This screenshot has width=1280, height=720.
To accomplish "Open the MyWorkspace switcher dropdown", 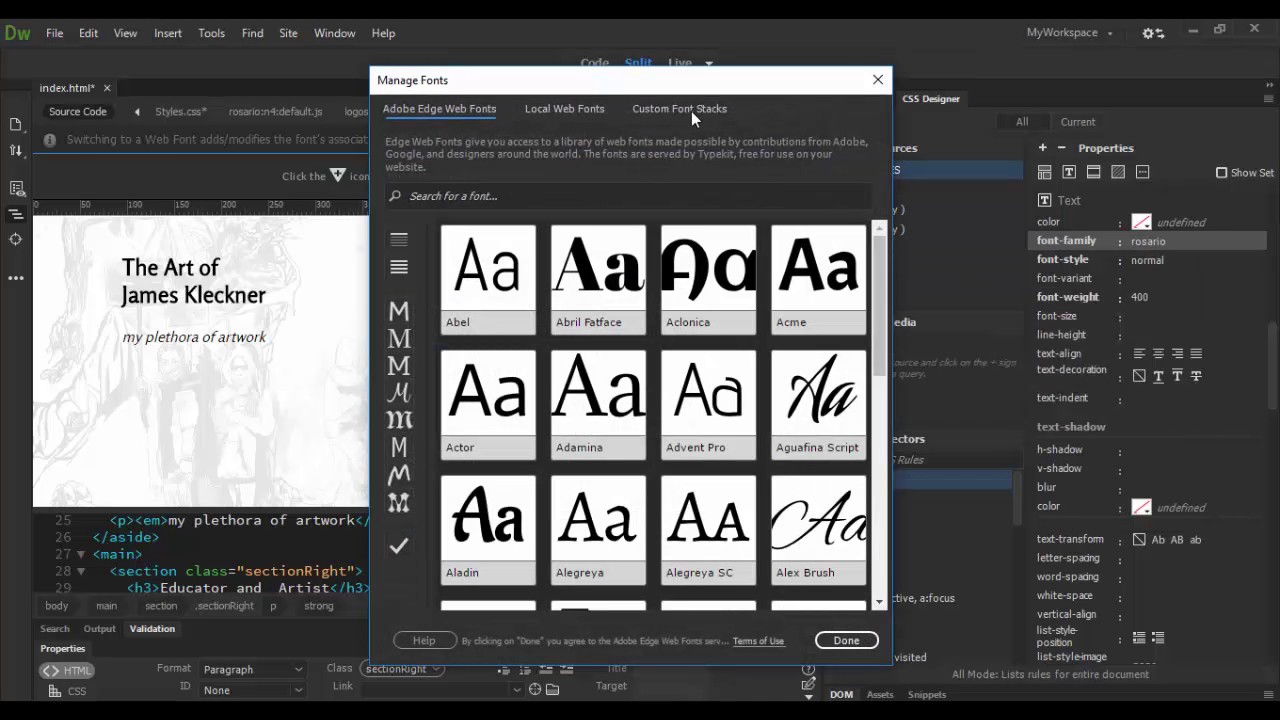I will 1069,33.
